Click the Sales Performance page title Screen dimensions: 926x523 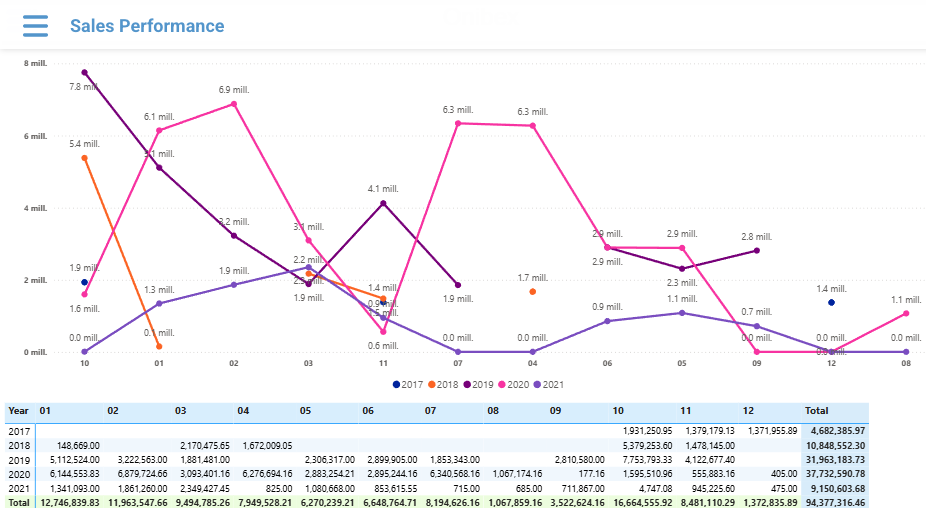pos(147,26)
